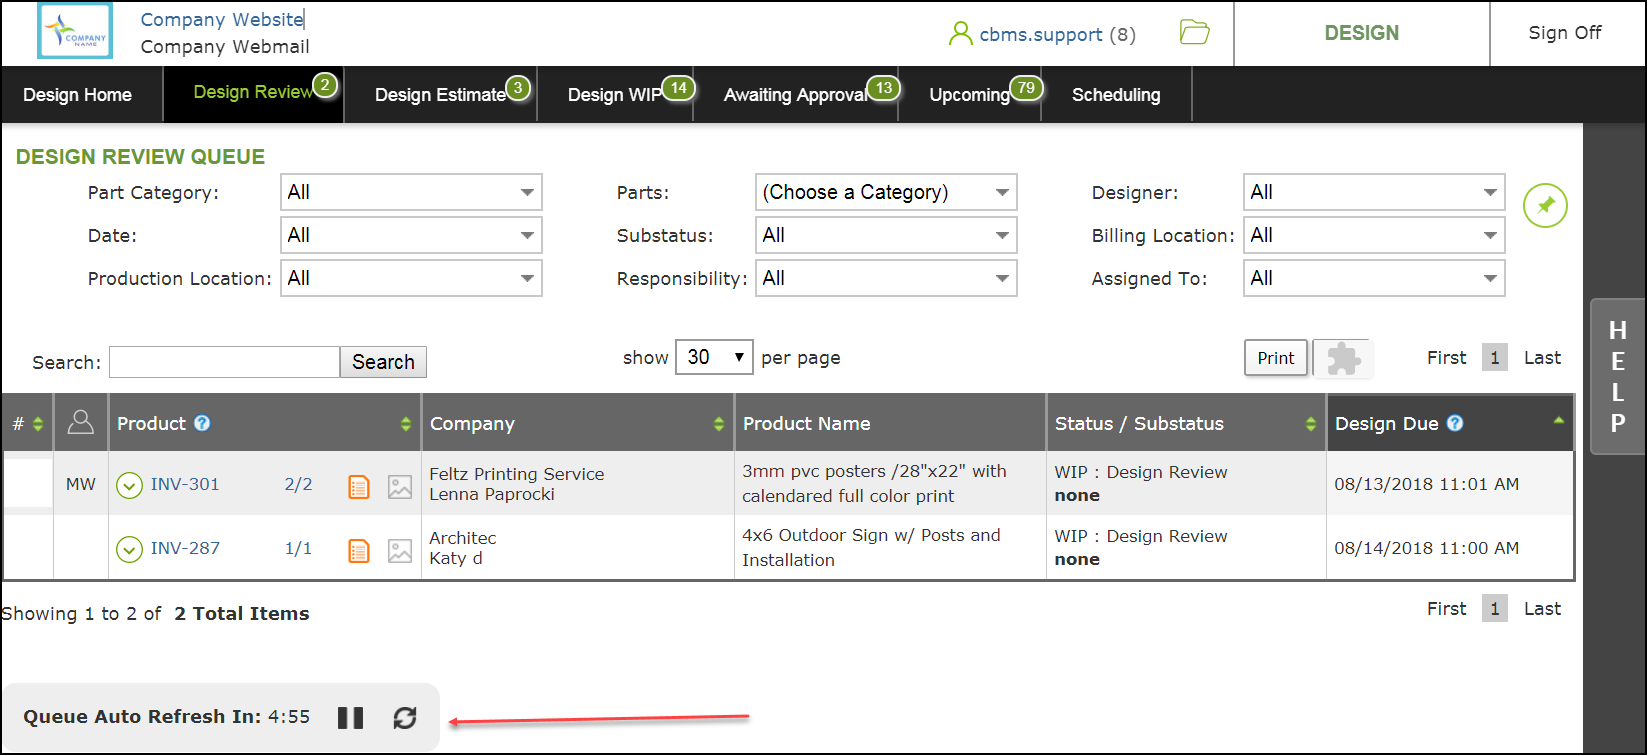Open the Company Webmail link
This screenshot has height=755, width=1647.
pos(225,47)
